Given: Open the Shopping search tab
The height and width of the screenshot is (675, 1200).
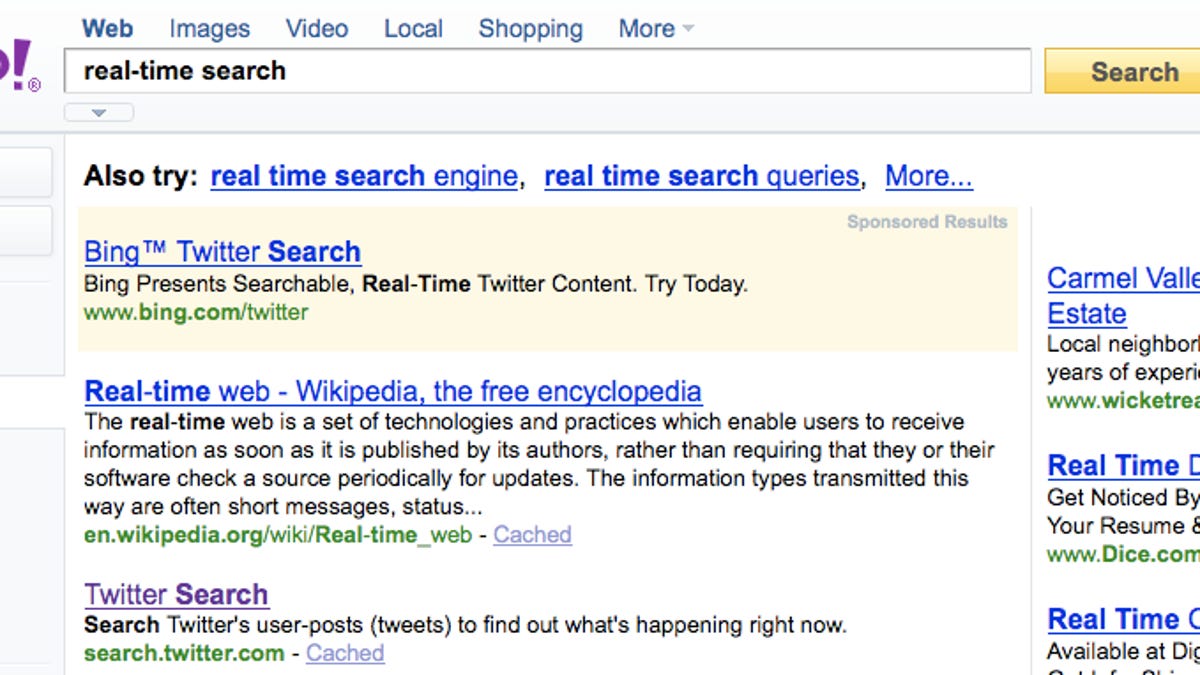Looking at the screenshot, I should tap(530, 29).
